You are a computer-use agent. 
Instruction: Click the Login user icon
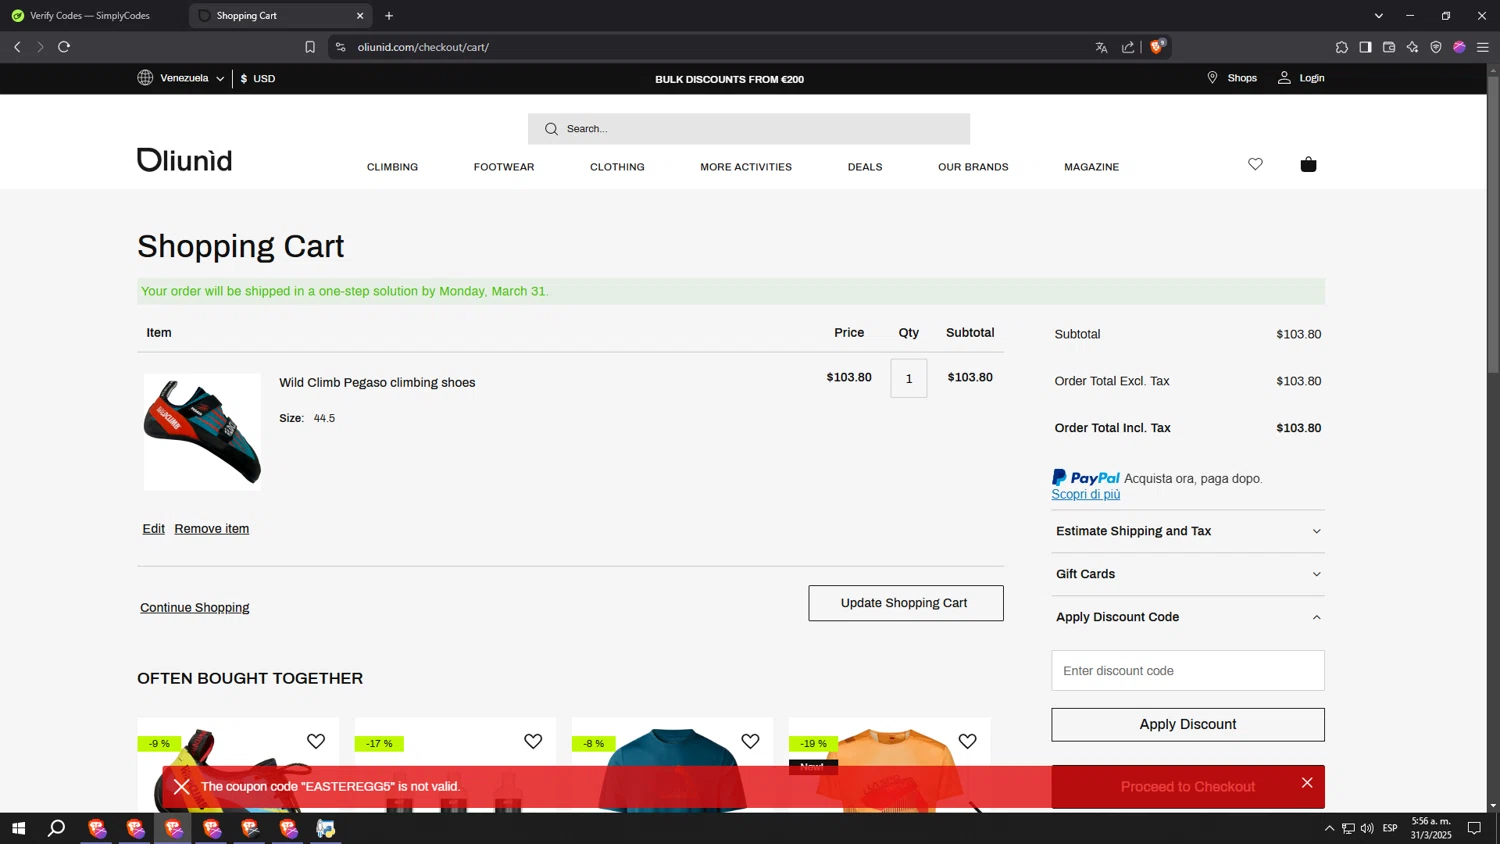point(1284,78)
